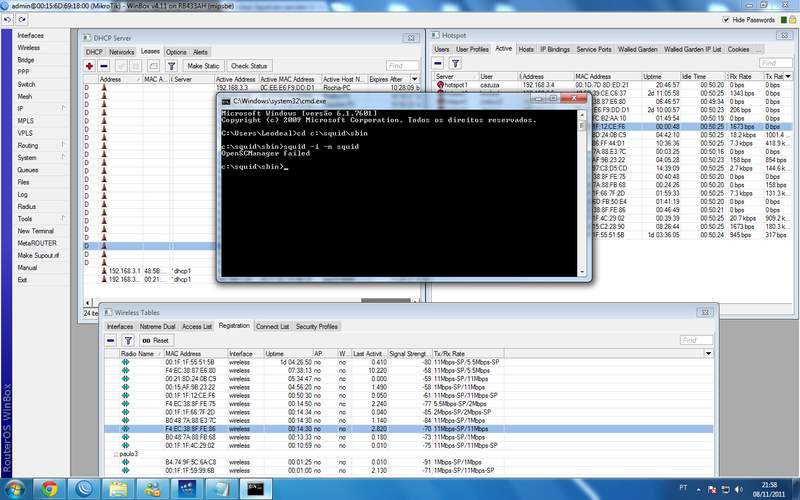Open New Terminal from the sidebar
This screenshot has width=800, height=500.
pos(35,231)
